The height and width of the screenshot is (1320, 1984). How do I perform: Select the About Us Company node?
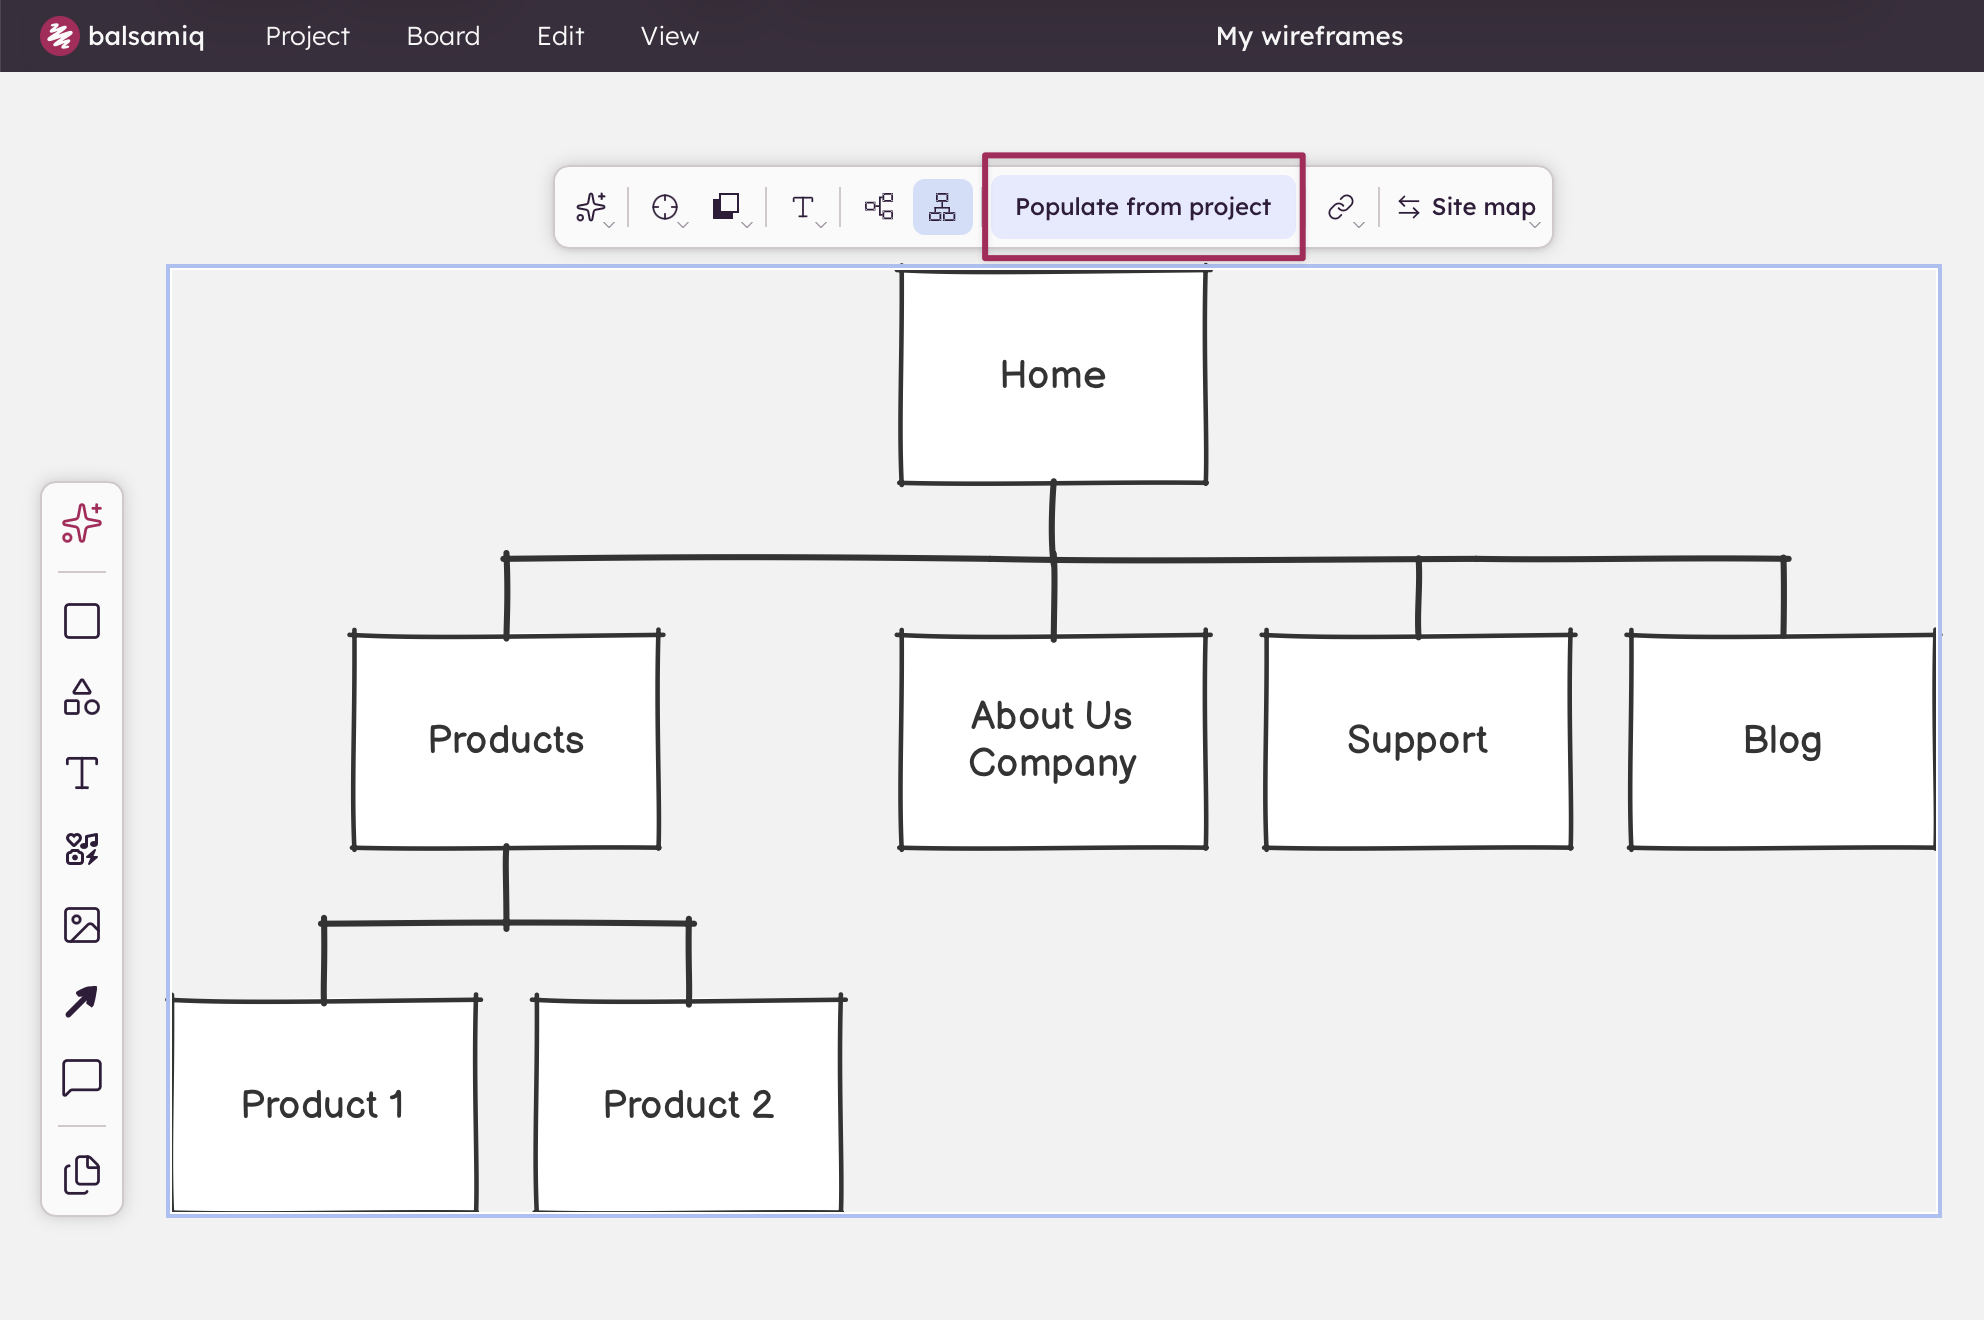(1053, 740)
